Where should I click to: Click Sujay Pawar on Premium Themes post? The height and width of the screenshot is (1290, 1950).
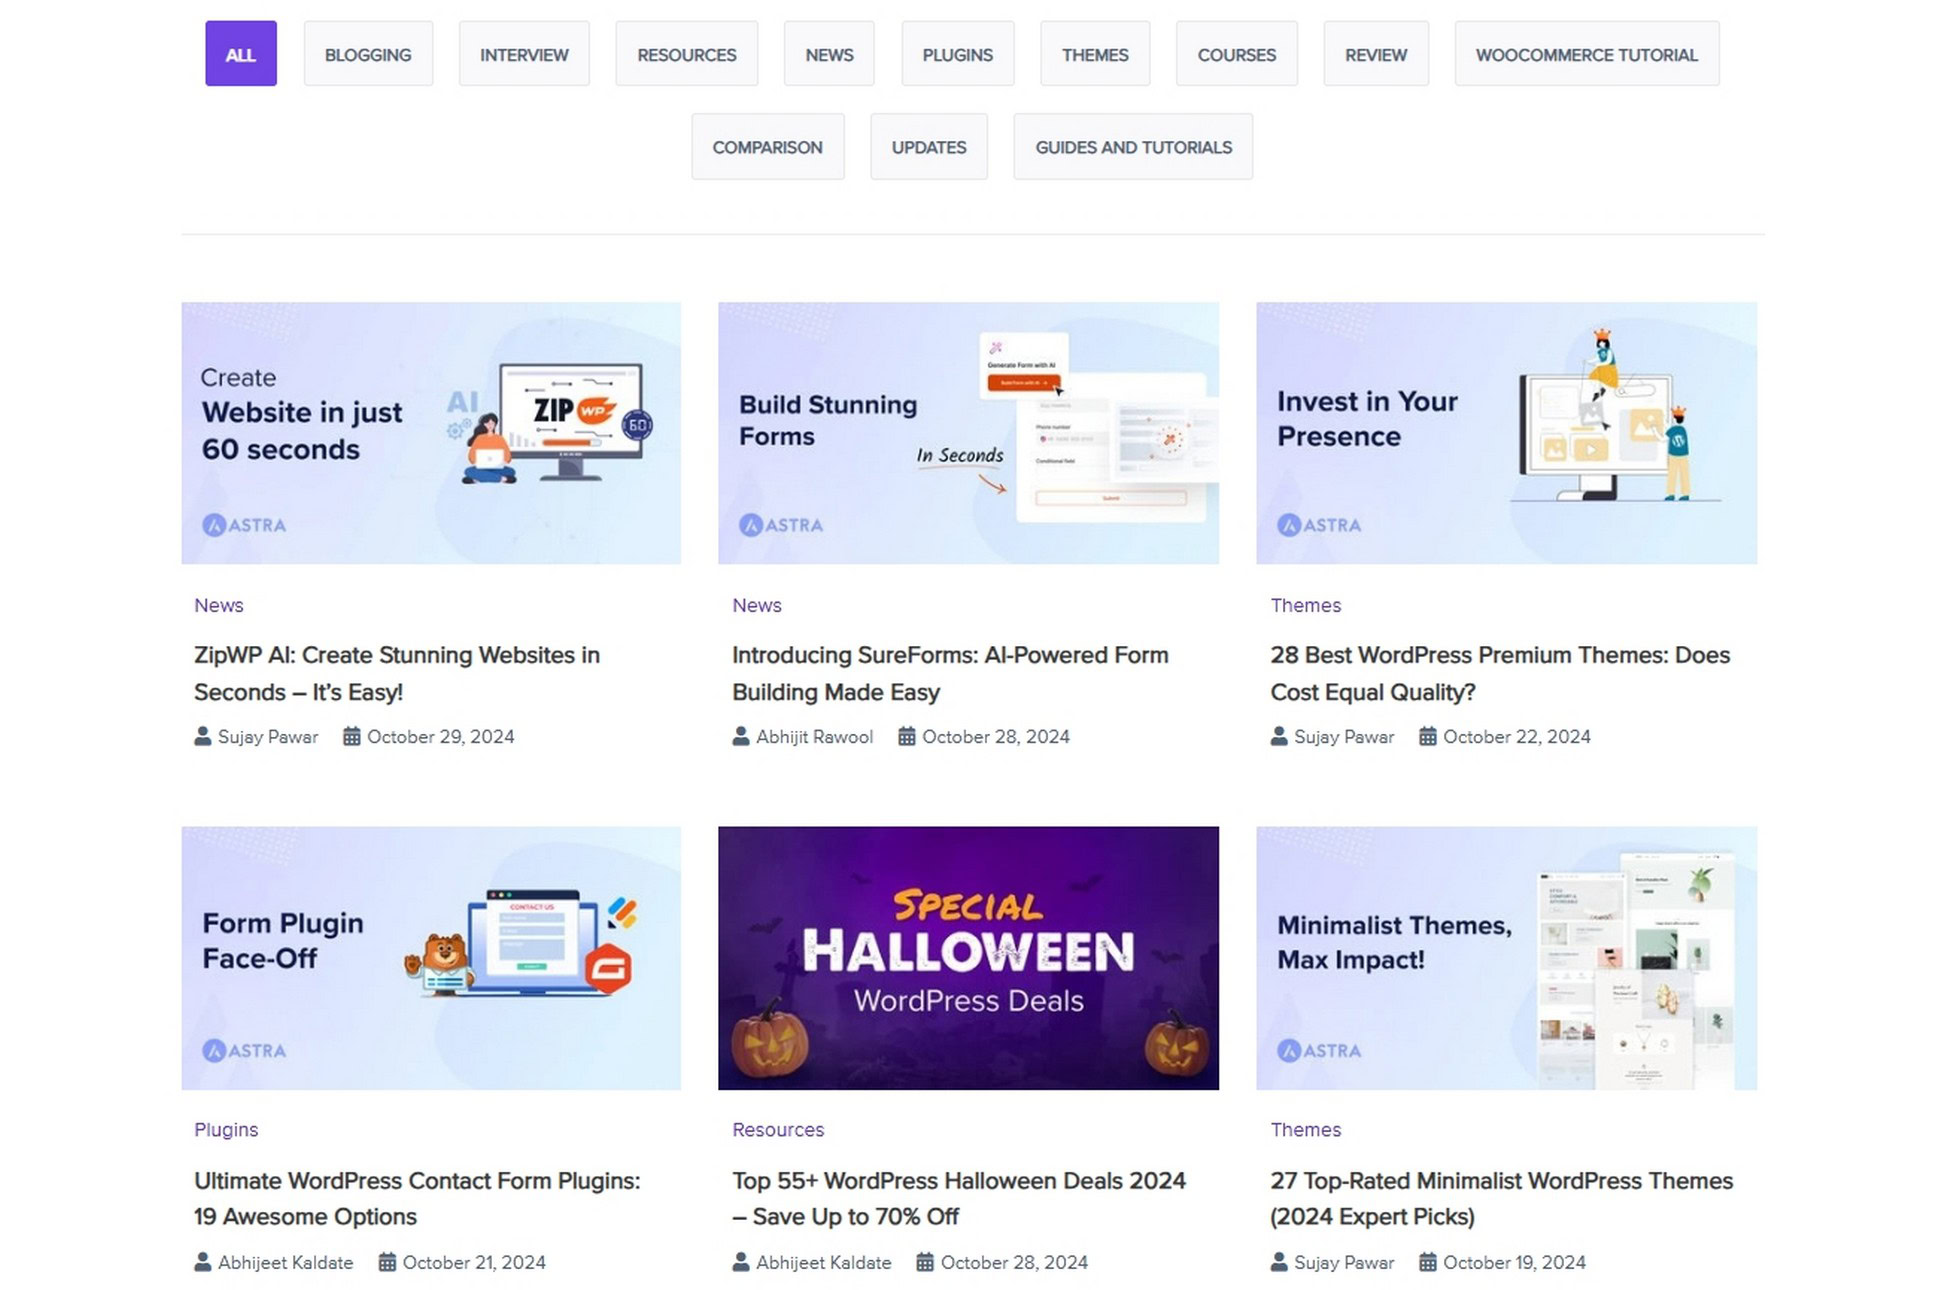(x=1344, y=737)
